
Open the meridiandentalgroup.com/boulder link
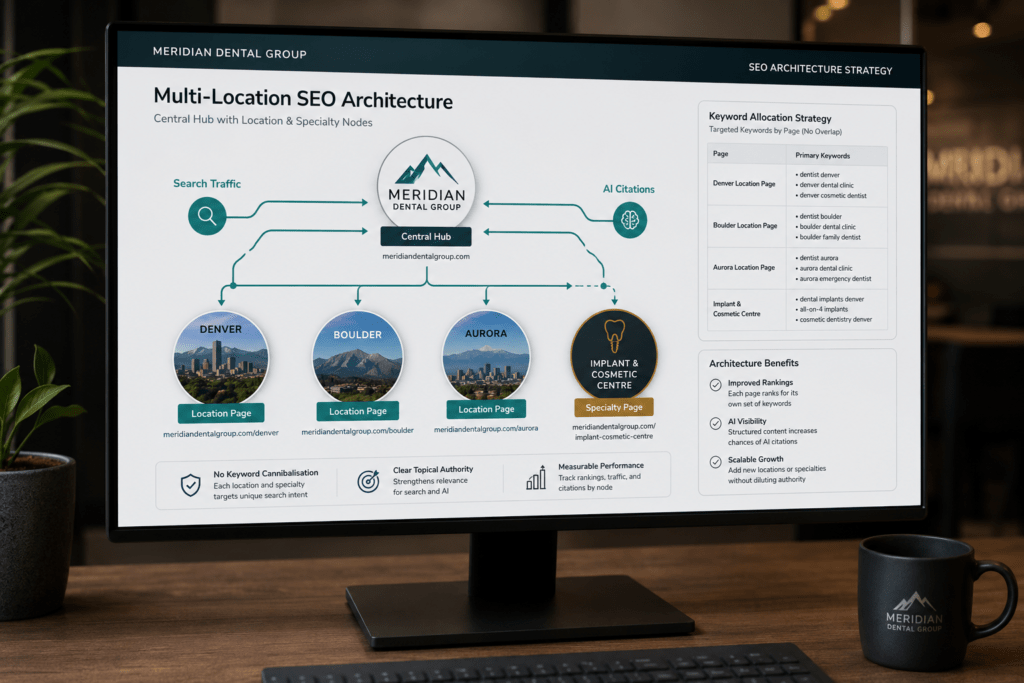[x=357, y=431]
